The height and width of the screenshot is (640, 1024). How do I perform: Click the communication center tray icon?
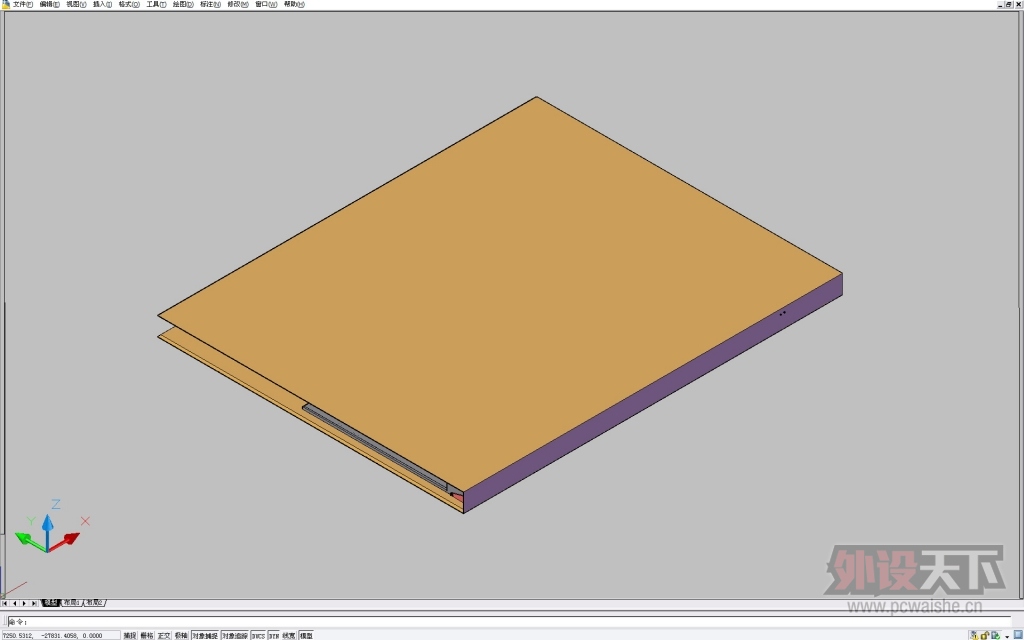[x=974, y=635]
